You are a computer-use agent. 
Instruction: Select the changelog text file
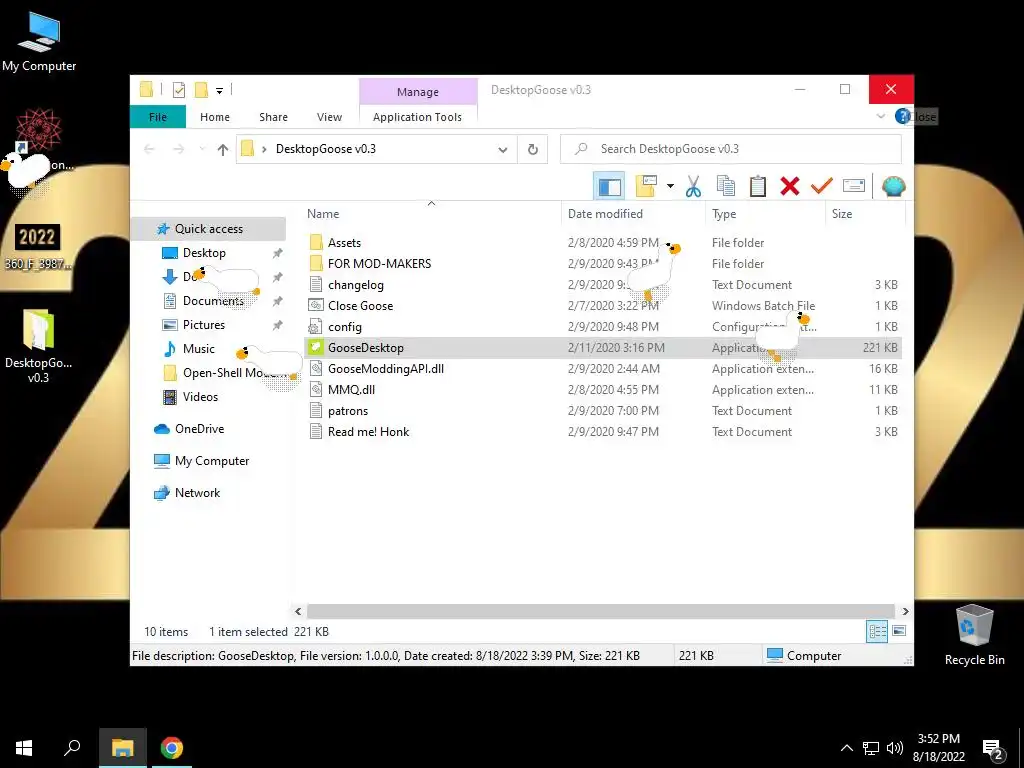coord(356,285)
